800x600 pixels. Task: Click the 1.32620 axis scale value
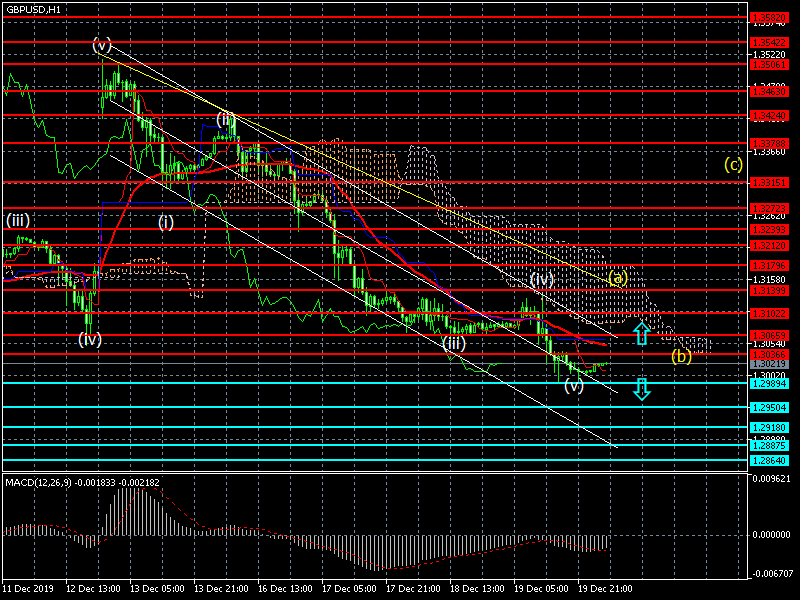point(769,216)
